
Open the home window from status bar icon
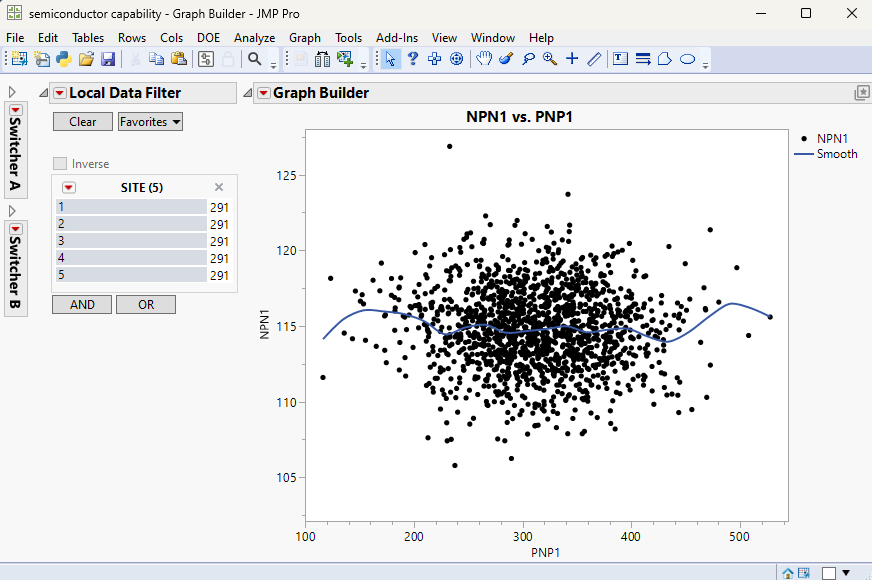[786, 571]
